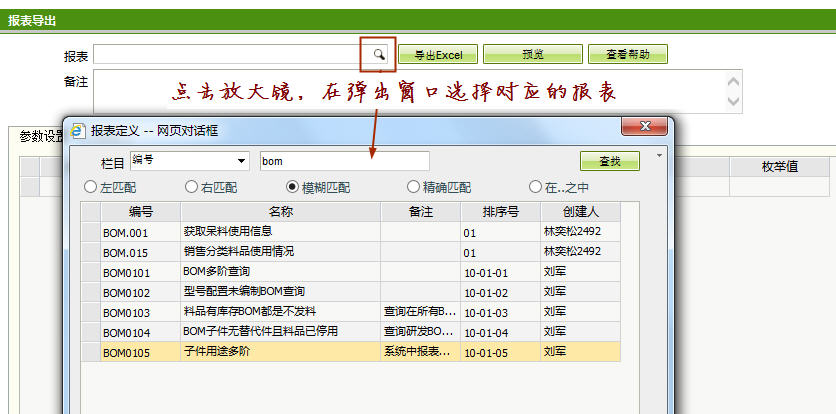Click 林奕松2492 creator cell in BOM.001 row

(581, 232)
